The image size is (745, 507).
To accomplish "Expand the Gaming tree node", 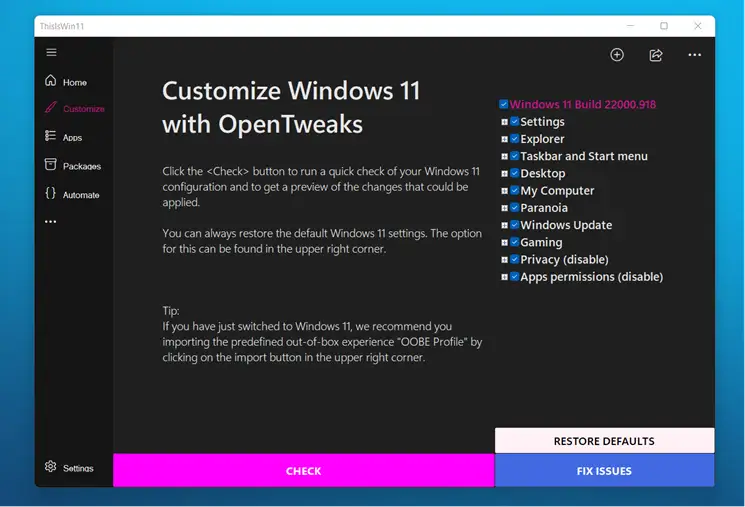I will click(504, 242).
